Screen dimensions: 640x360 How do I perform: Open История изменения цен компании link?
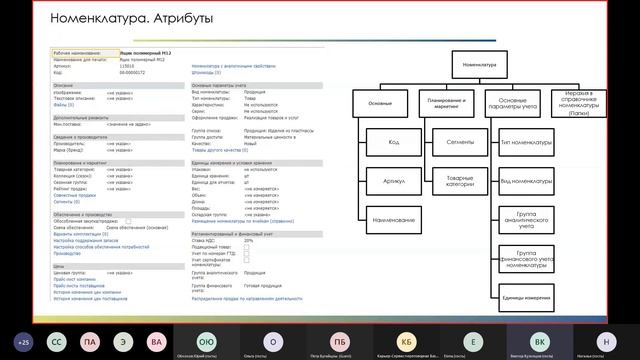click(87, 292)
